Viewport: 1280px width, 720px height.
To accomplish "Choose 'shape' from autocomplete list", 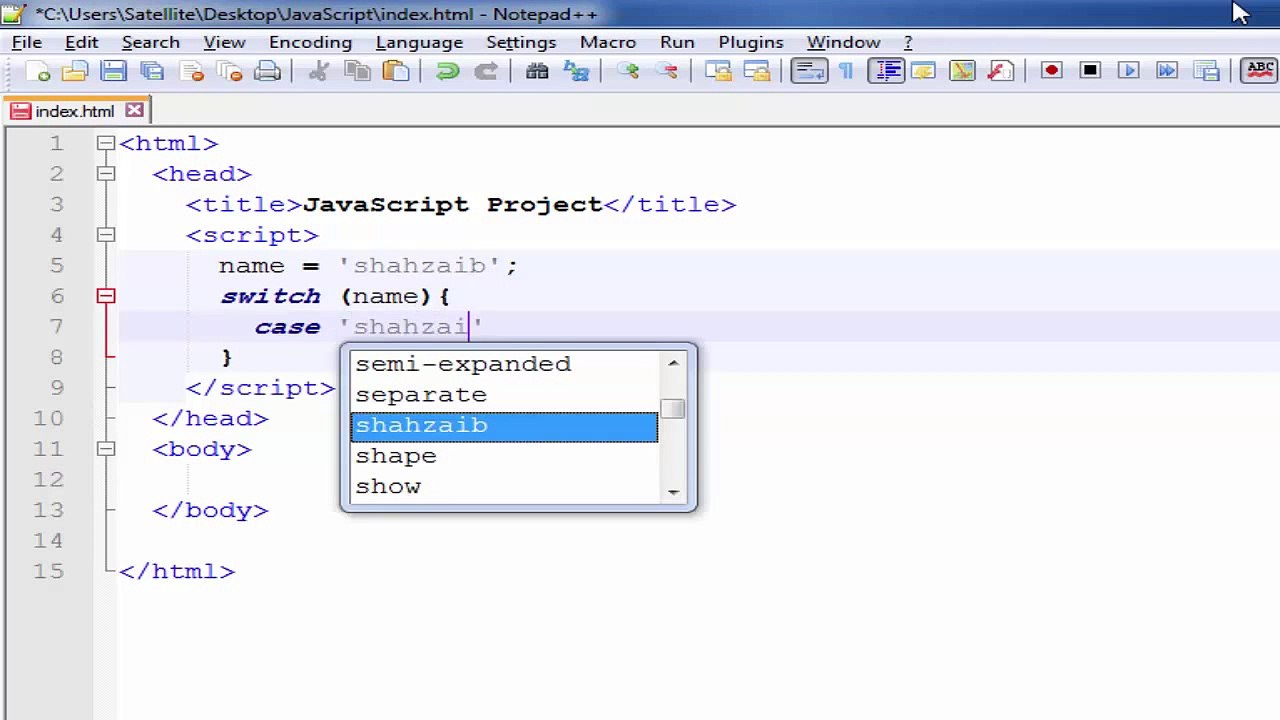I will 504,456.
